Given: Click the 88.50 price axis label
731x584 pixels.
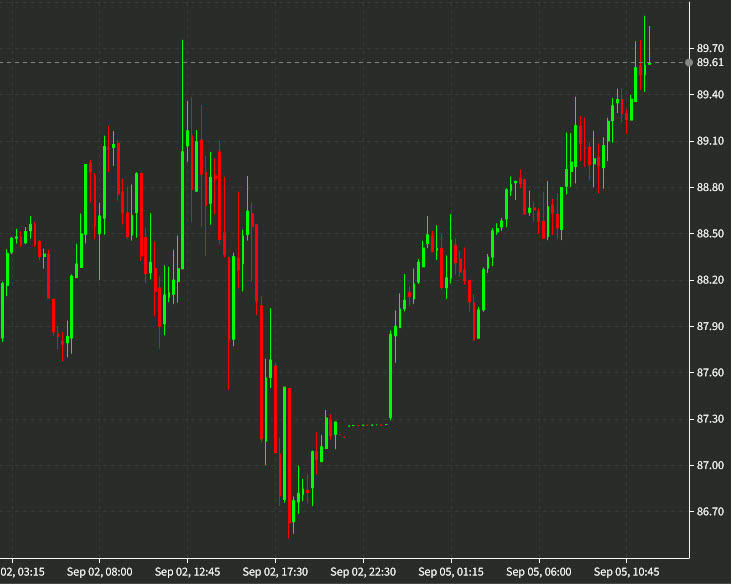Looking at the screenshot, I should pyautogui.click(x=710, y=234).
